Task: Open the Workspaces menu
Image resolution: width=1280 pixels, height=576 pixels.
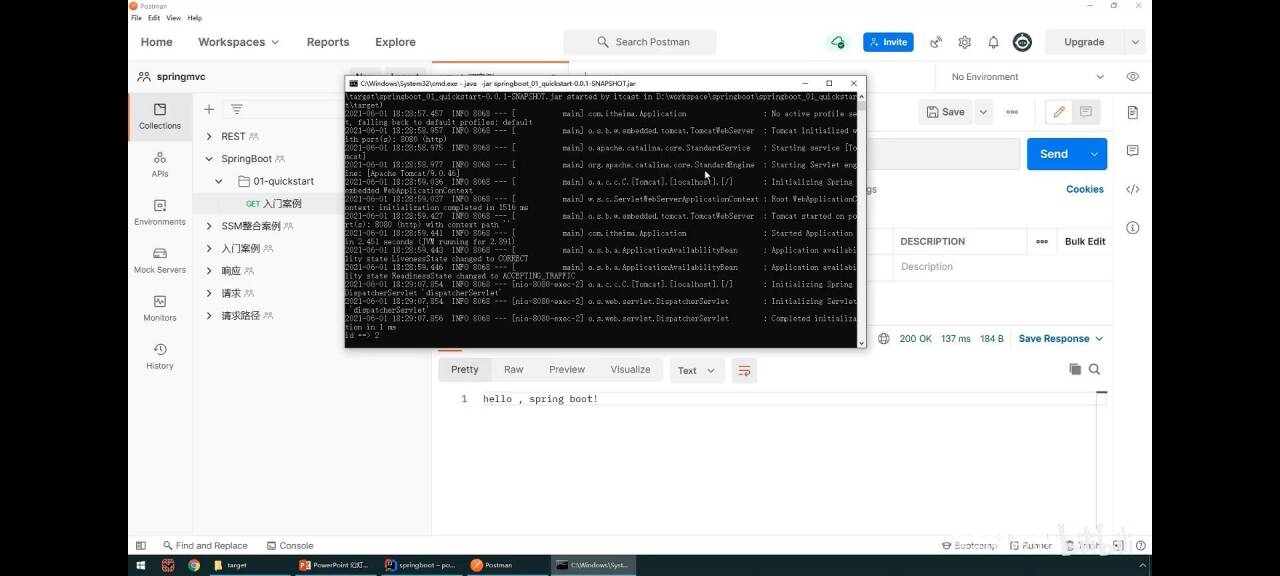Action: [x=239, y=42]
